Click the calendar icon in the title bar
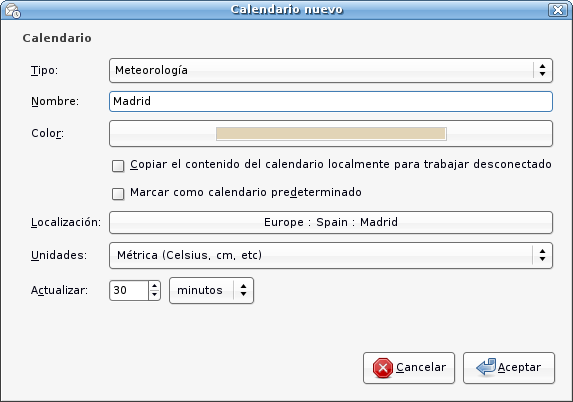Screen dimensions: 573x402 click(13, 10)
